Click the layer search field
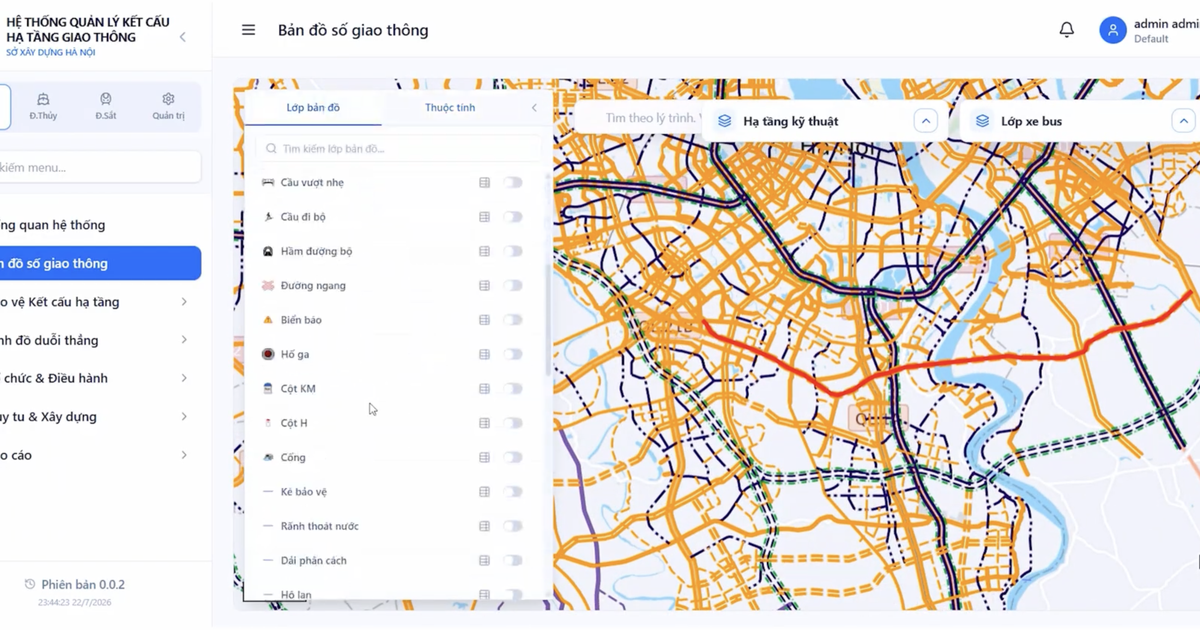This screenshot has width=1200, height=630. point(399,148)
